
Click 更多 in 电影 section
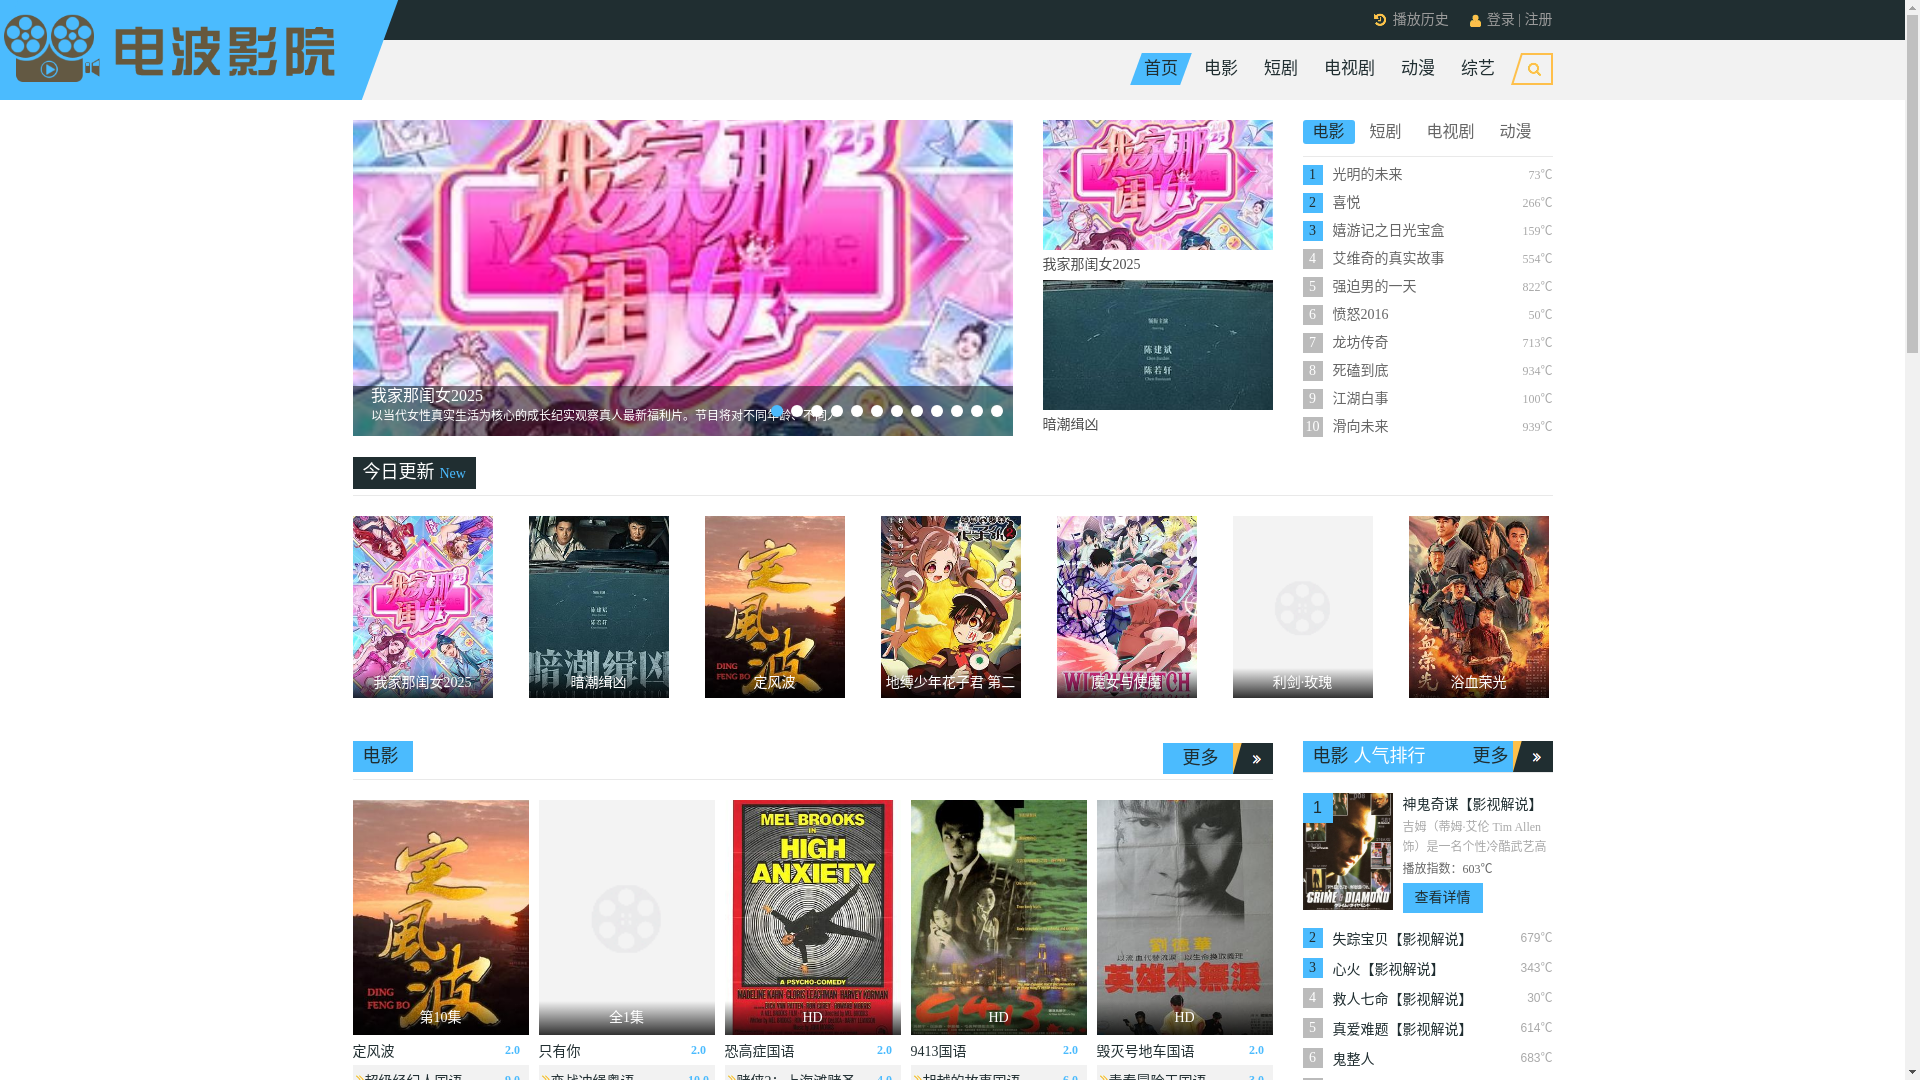click(1201, 759)
